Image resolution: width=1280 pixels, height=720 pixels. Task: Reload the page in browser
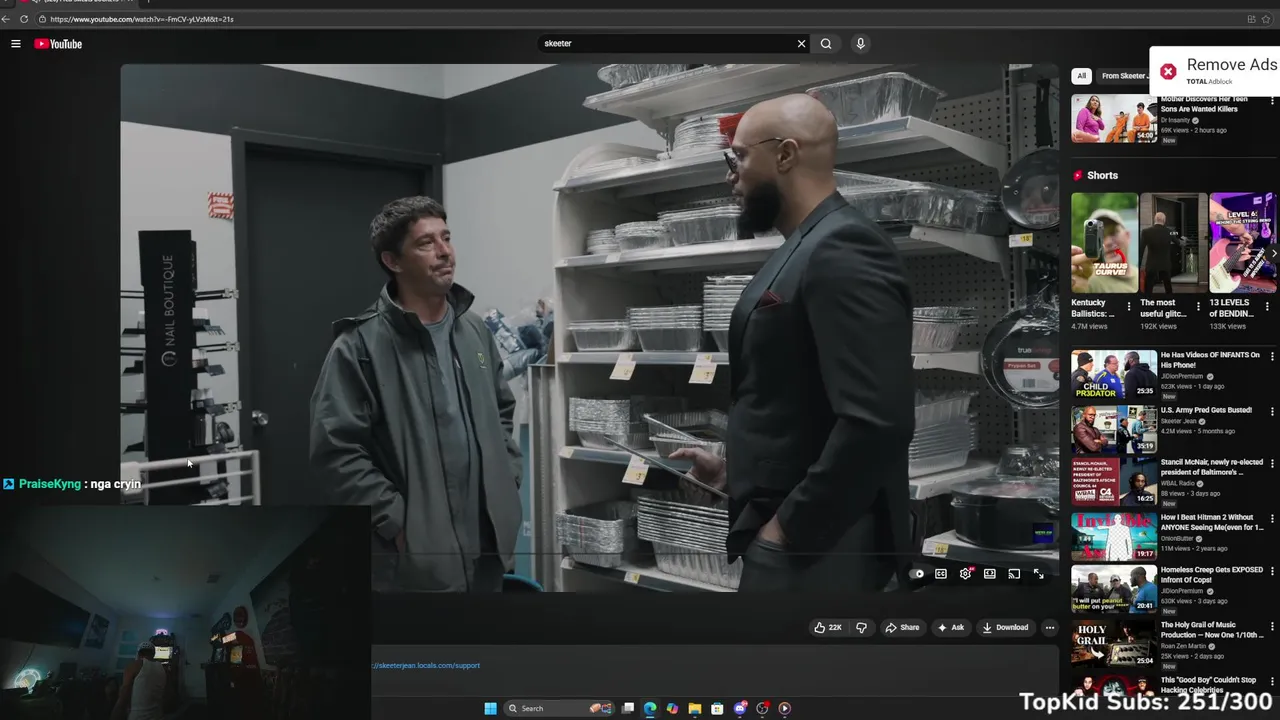(24, 19)
